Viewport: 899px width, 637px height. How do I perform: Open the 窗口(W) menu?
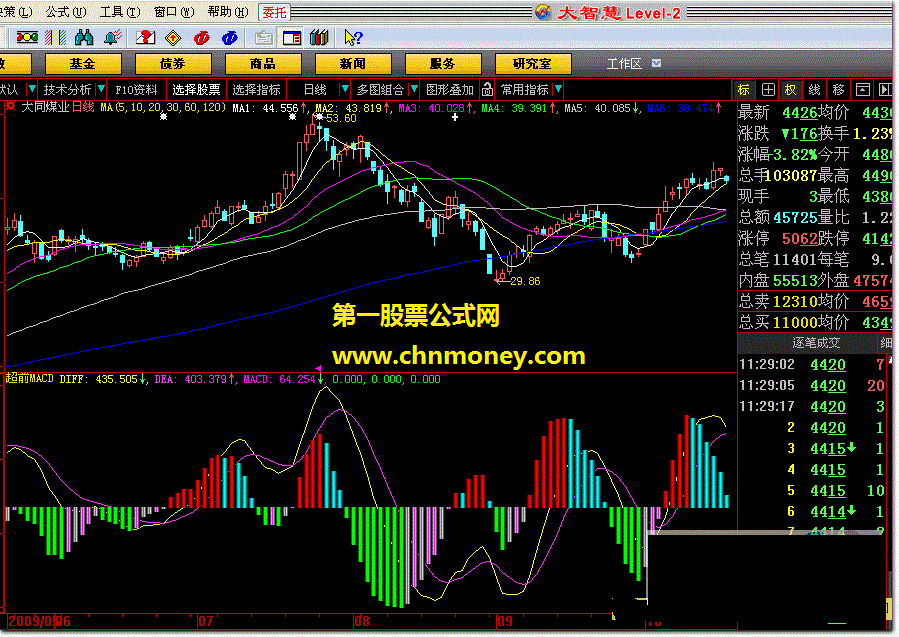pos(174,11)
